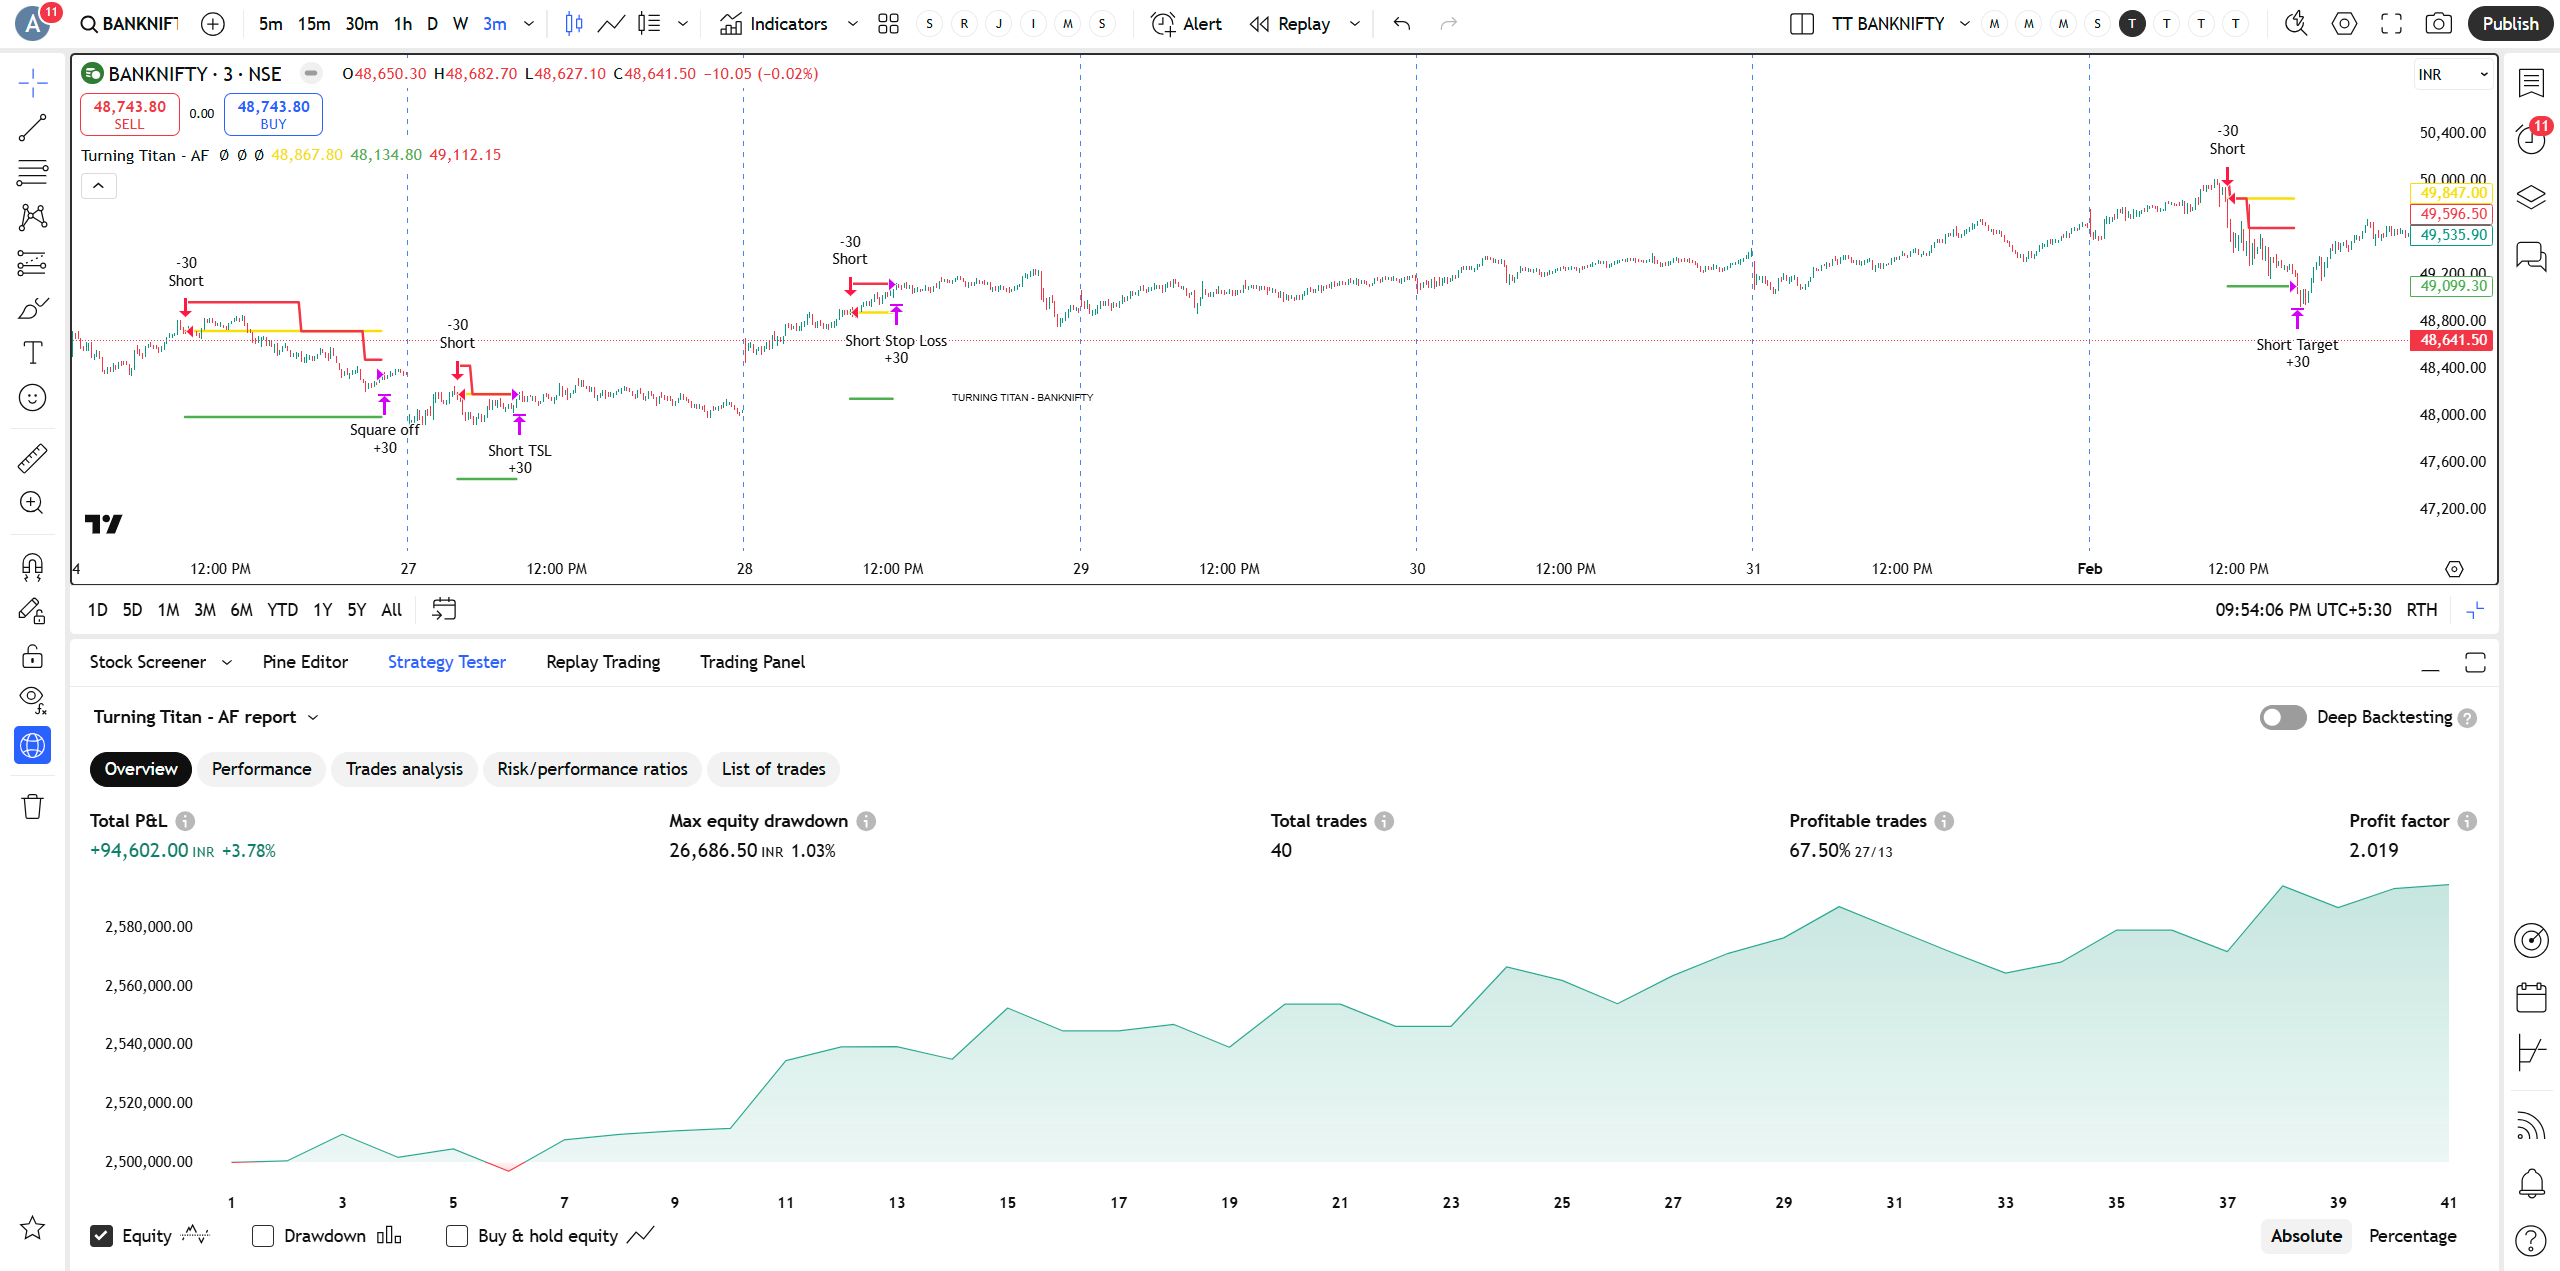Open the object tree layers icon
The width and height of the screenshot is (2560, 1271).
tap(2531, 197)
